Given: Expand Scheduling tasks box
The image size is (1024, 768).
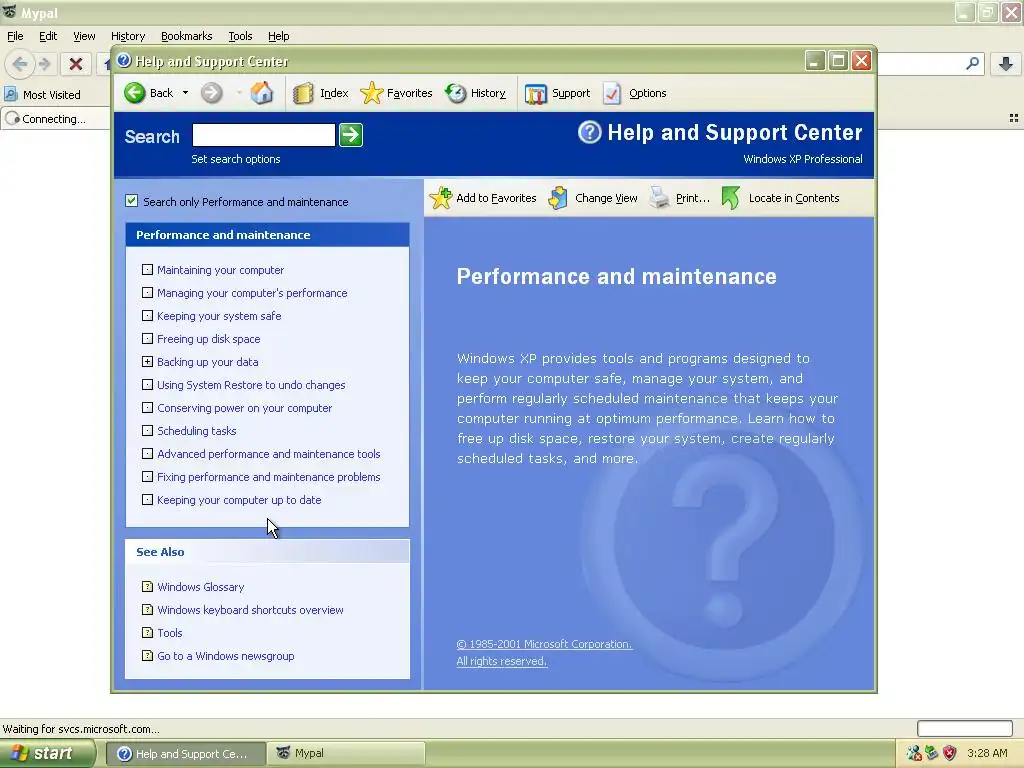Looking at the screenshot, I should pos(148,430).
